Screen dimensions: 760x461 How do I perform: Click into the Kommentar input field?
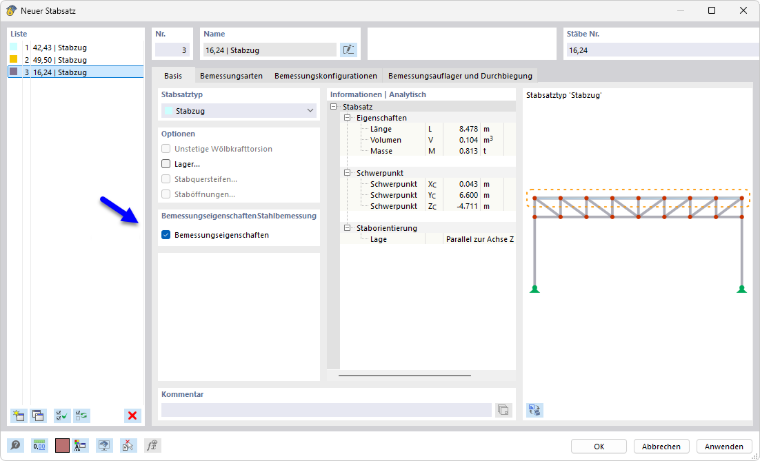[x=327, y=410]
